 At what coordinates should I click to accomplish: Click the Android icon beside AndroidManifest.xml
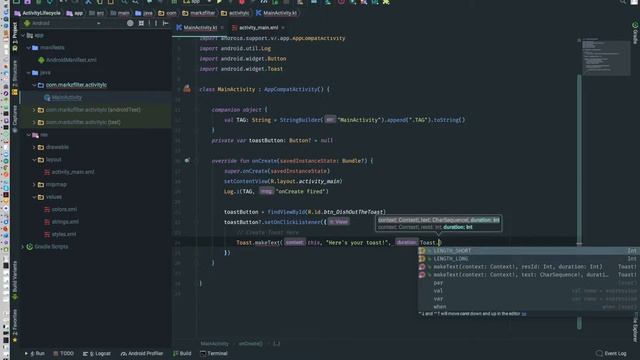click(x=41, y=60)
